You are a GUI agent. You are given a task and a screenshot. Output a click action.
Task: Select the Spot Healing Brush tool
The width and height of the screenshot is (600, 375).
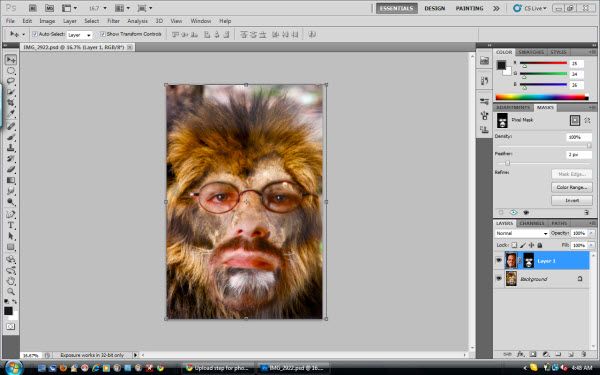(x=11, y=126)
